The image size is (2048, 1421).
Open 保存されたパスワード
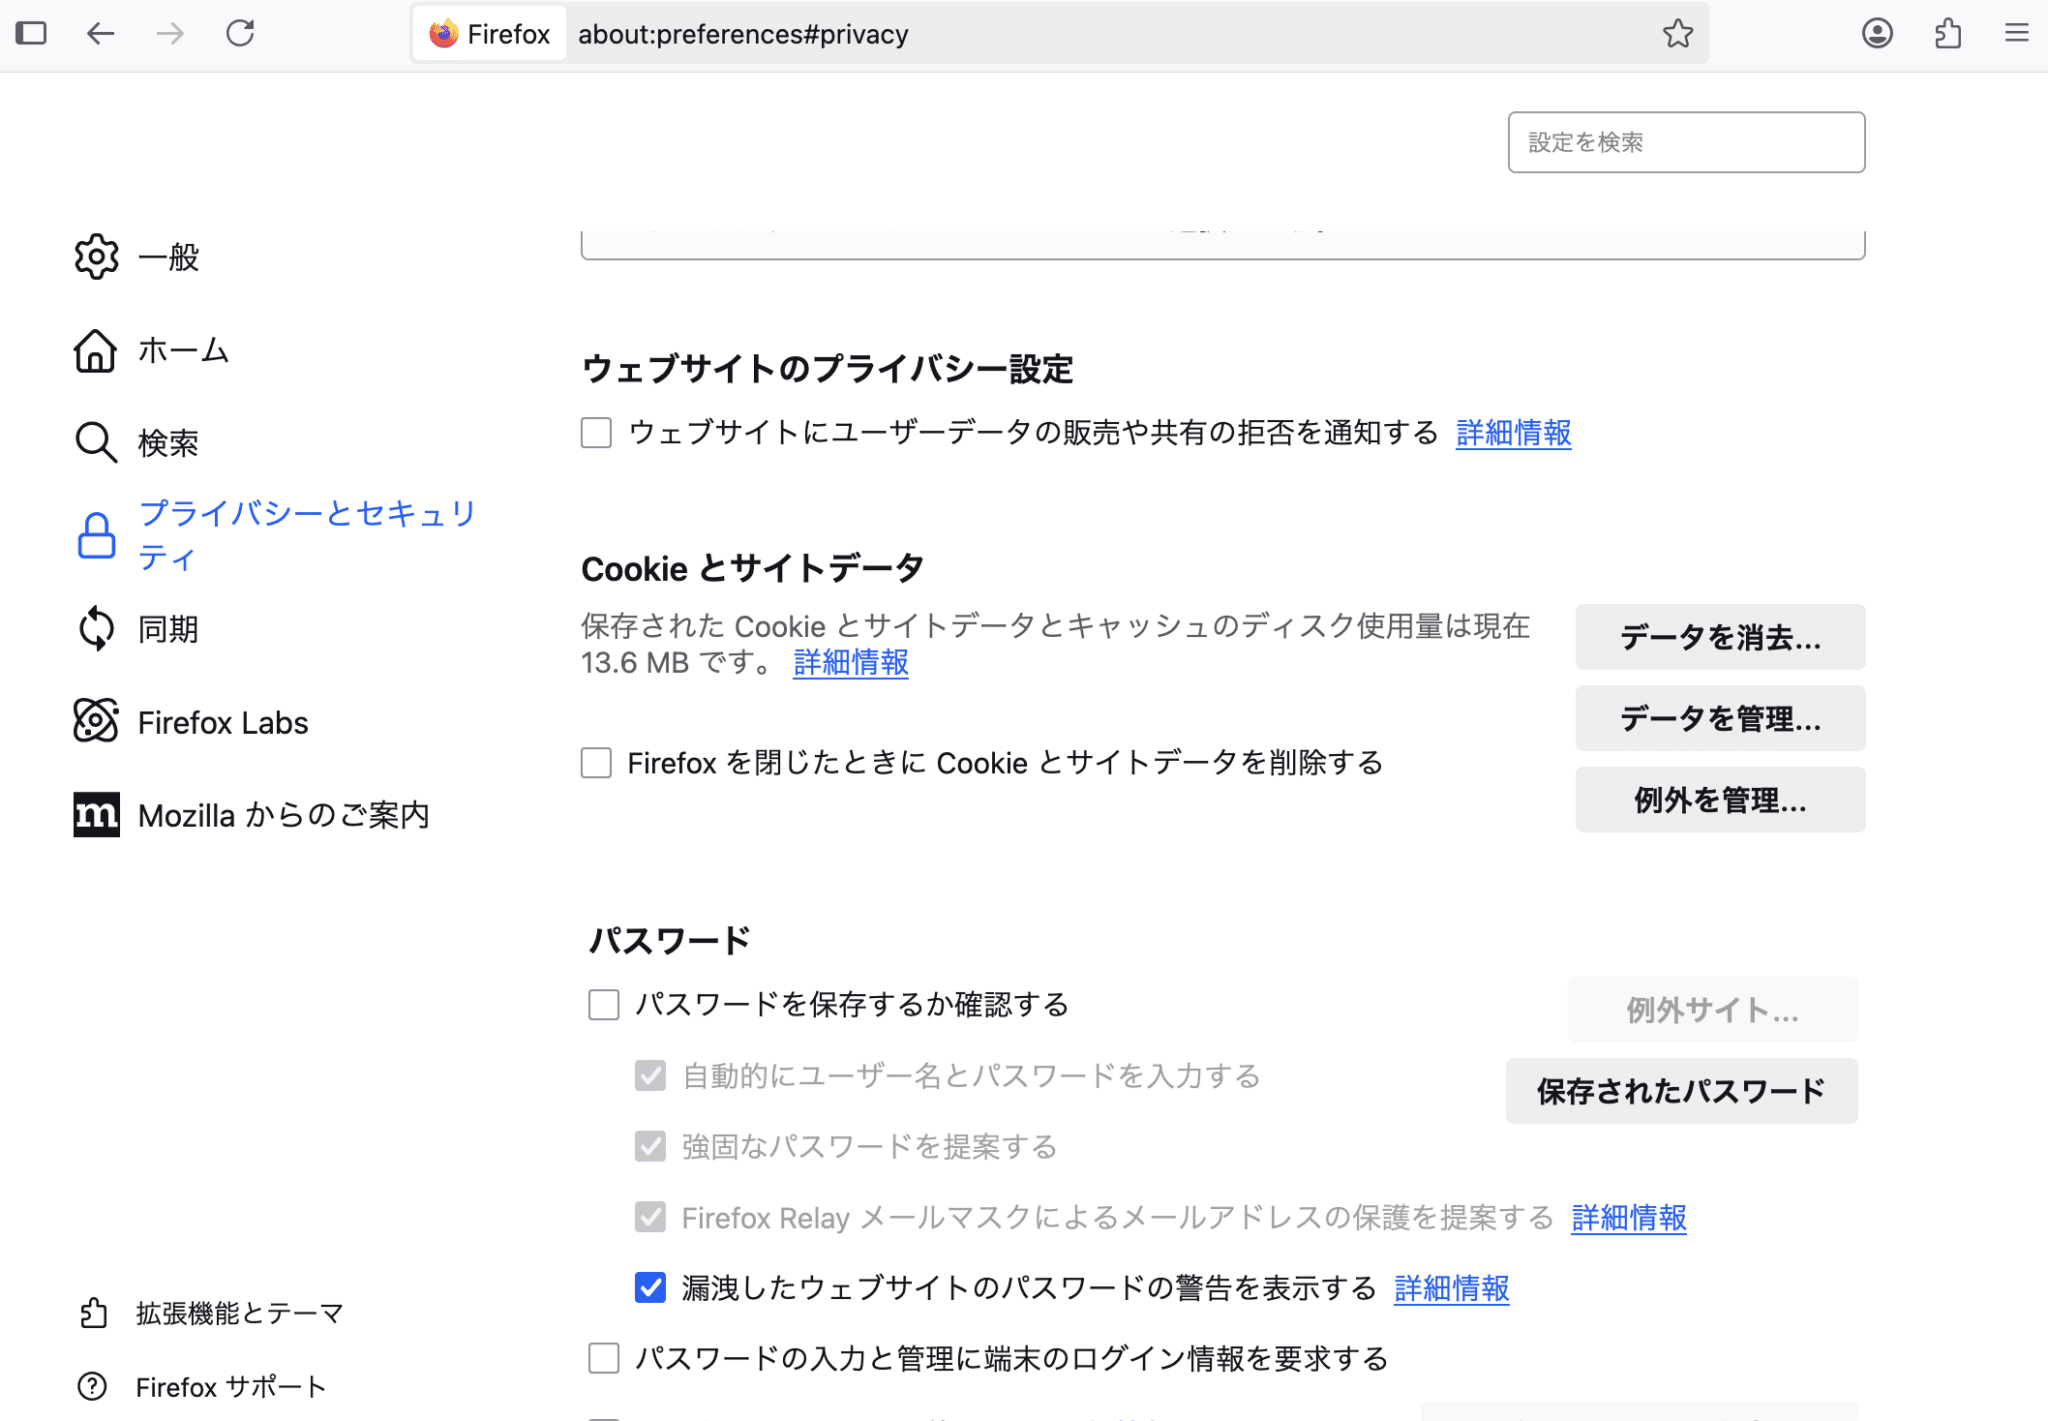(x=1681, y=1091)
